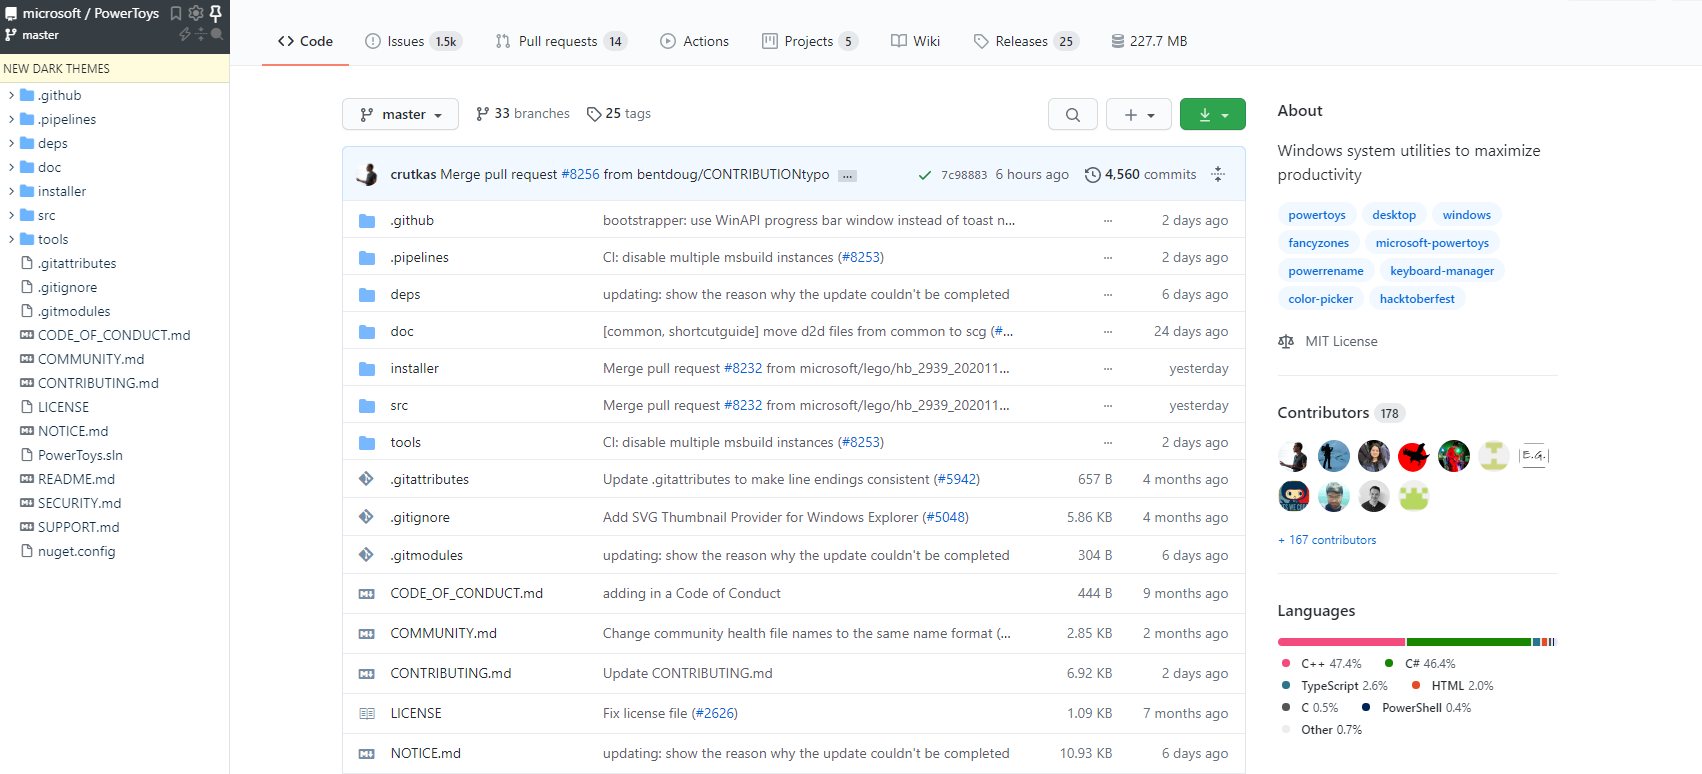
Task: Toggle the sidebar pin icon
Action: 215,13
